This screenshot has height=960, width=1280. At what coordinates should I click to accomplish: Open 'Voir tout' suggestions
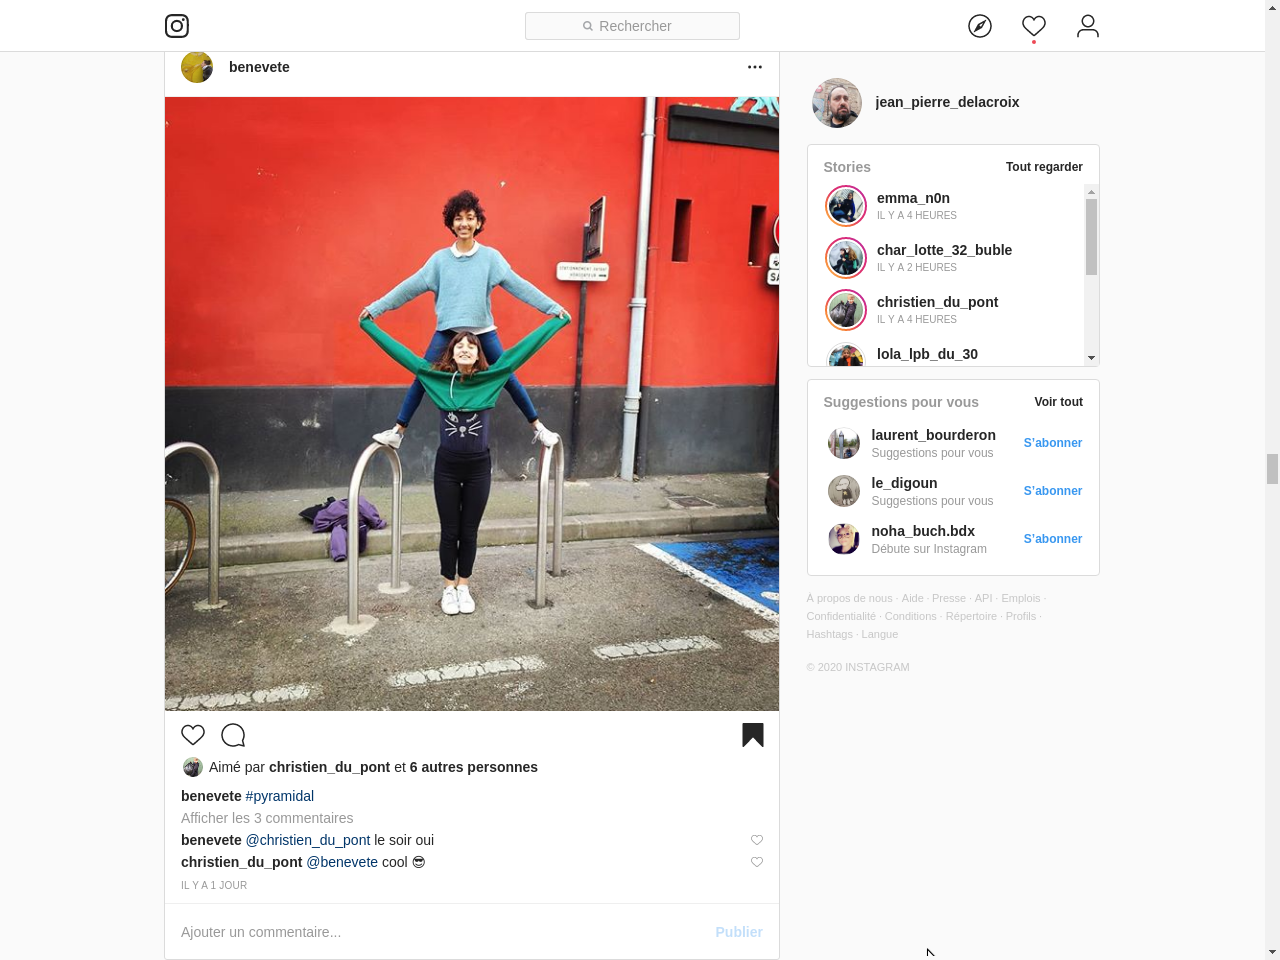click(1058, 402)
